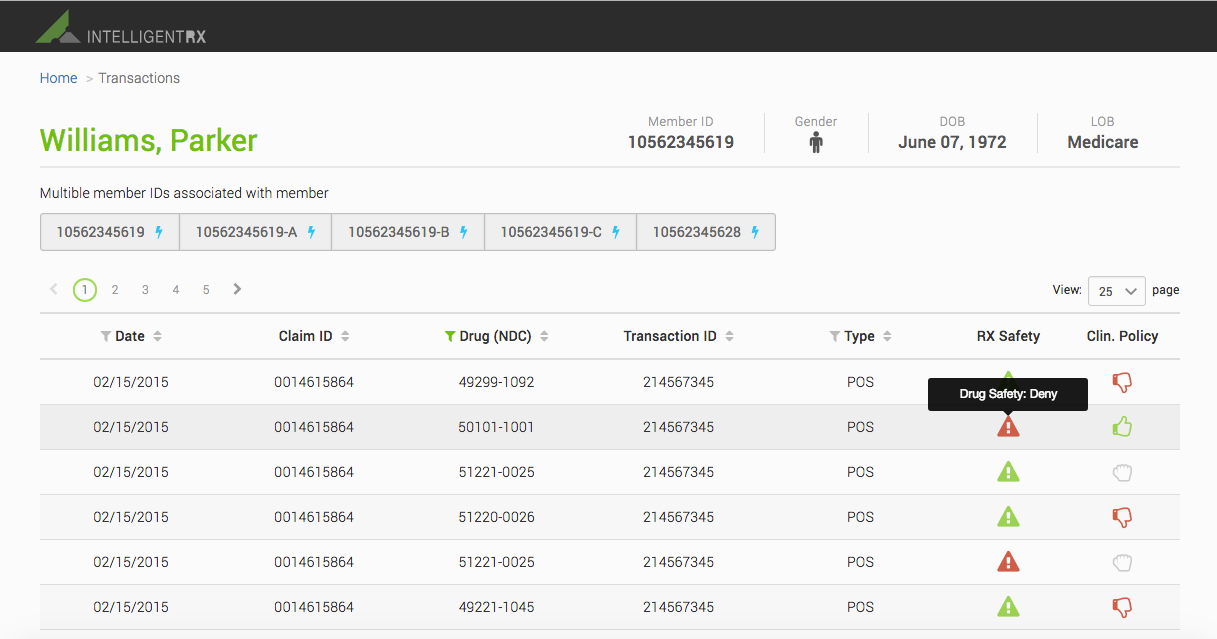The height and width of the screenshot is (639, 1217).
Task: Select page 1 in the pagination
Action: pyautogui.click(x=85, y=290)
